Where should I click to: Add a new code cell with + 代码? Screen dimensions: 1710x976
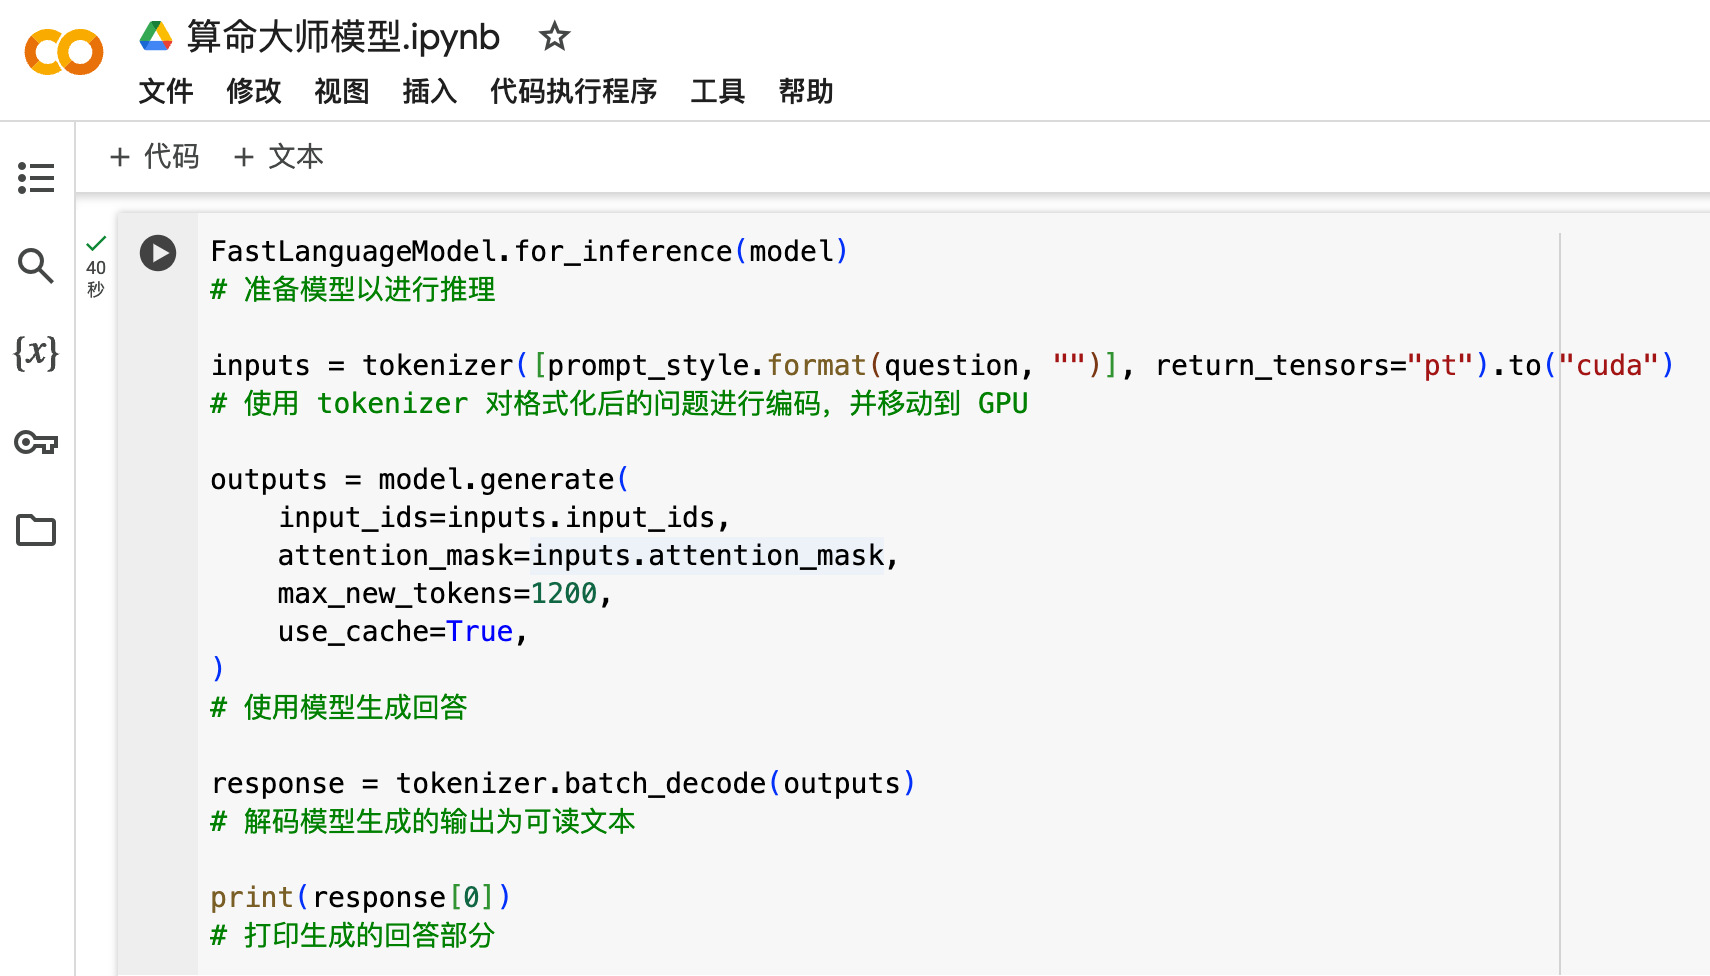coord(154,157)
